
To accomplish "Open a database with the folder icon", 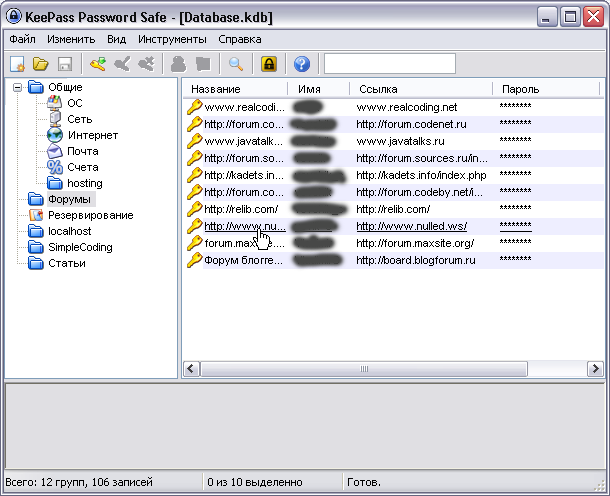I will pyautogui.click(x=41, y=64).
